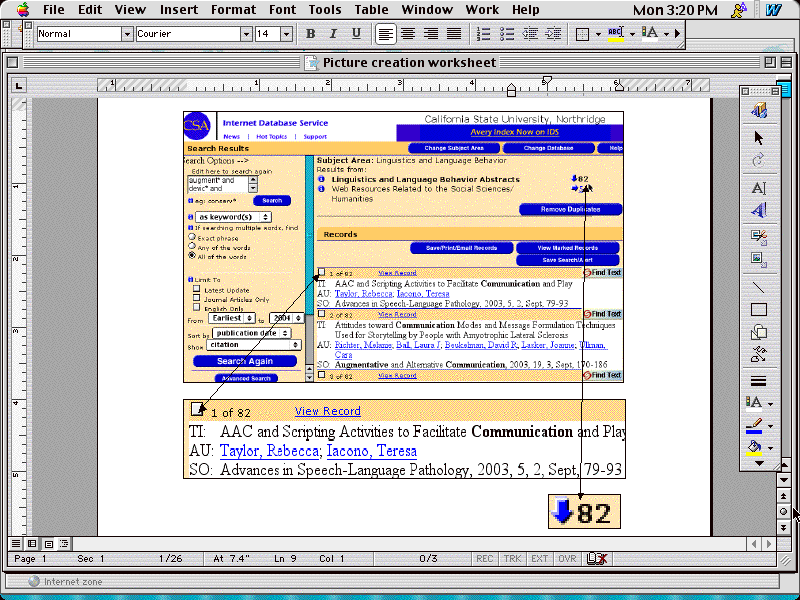Set the Align Right toggle

(431, 34)
